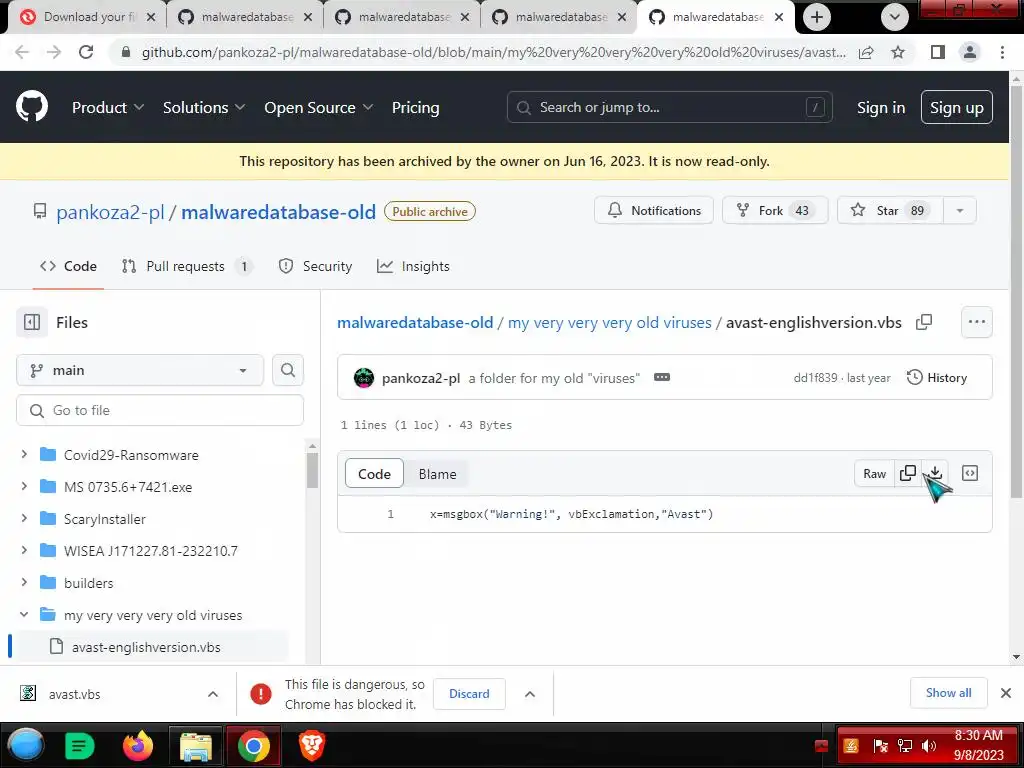Share this page icon in address bar
Image resolution: width=1024 pixels, height=768 pixels.
(x=866, y=52)
